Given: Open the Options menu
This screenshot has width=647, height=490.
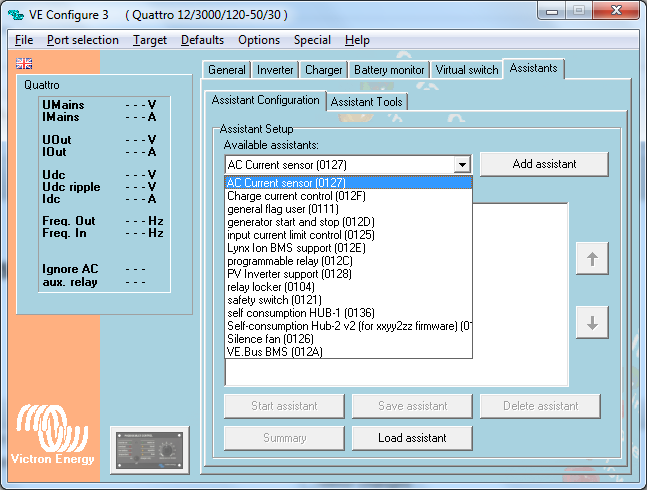Looking at the screenshot, I should [x=259, y=40].
